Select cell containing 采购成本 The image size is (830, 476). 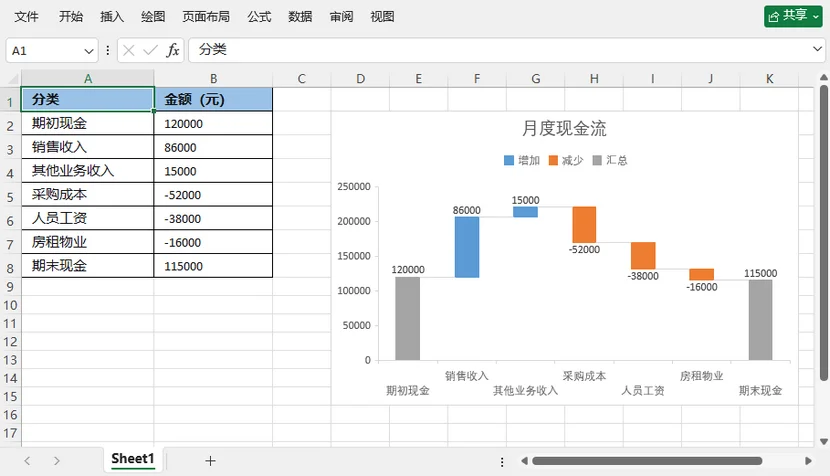click(88, 195)
